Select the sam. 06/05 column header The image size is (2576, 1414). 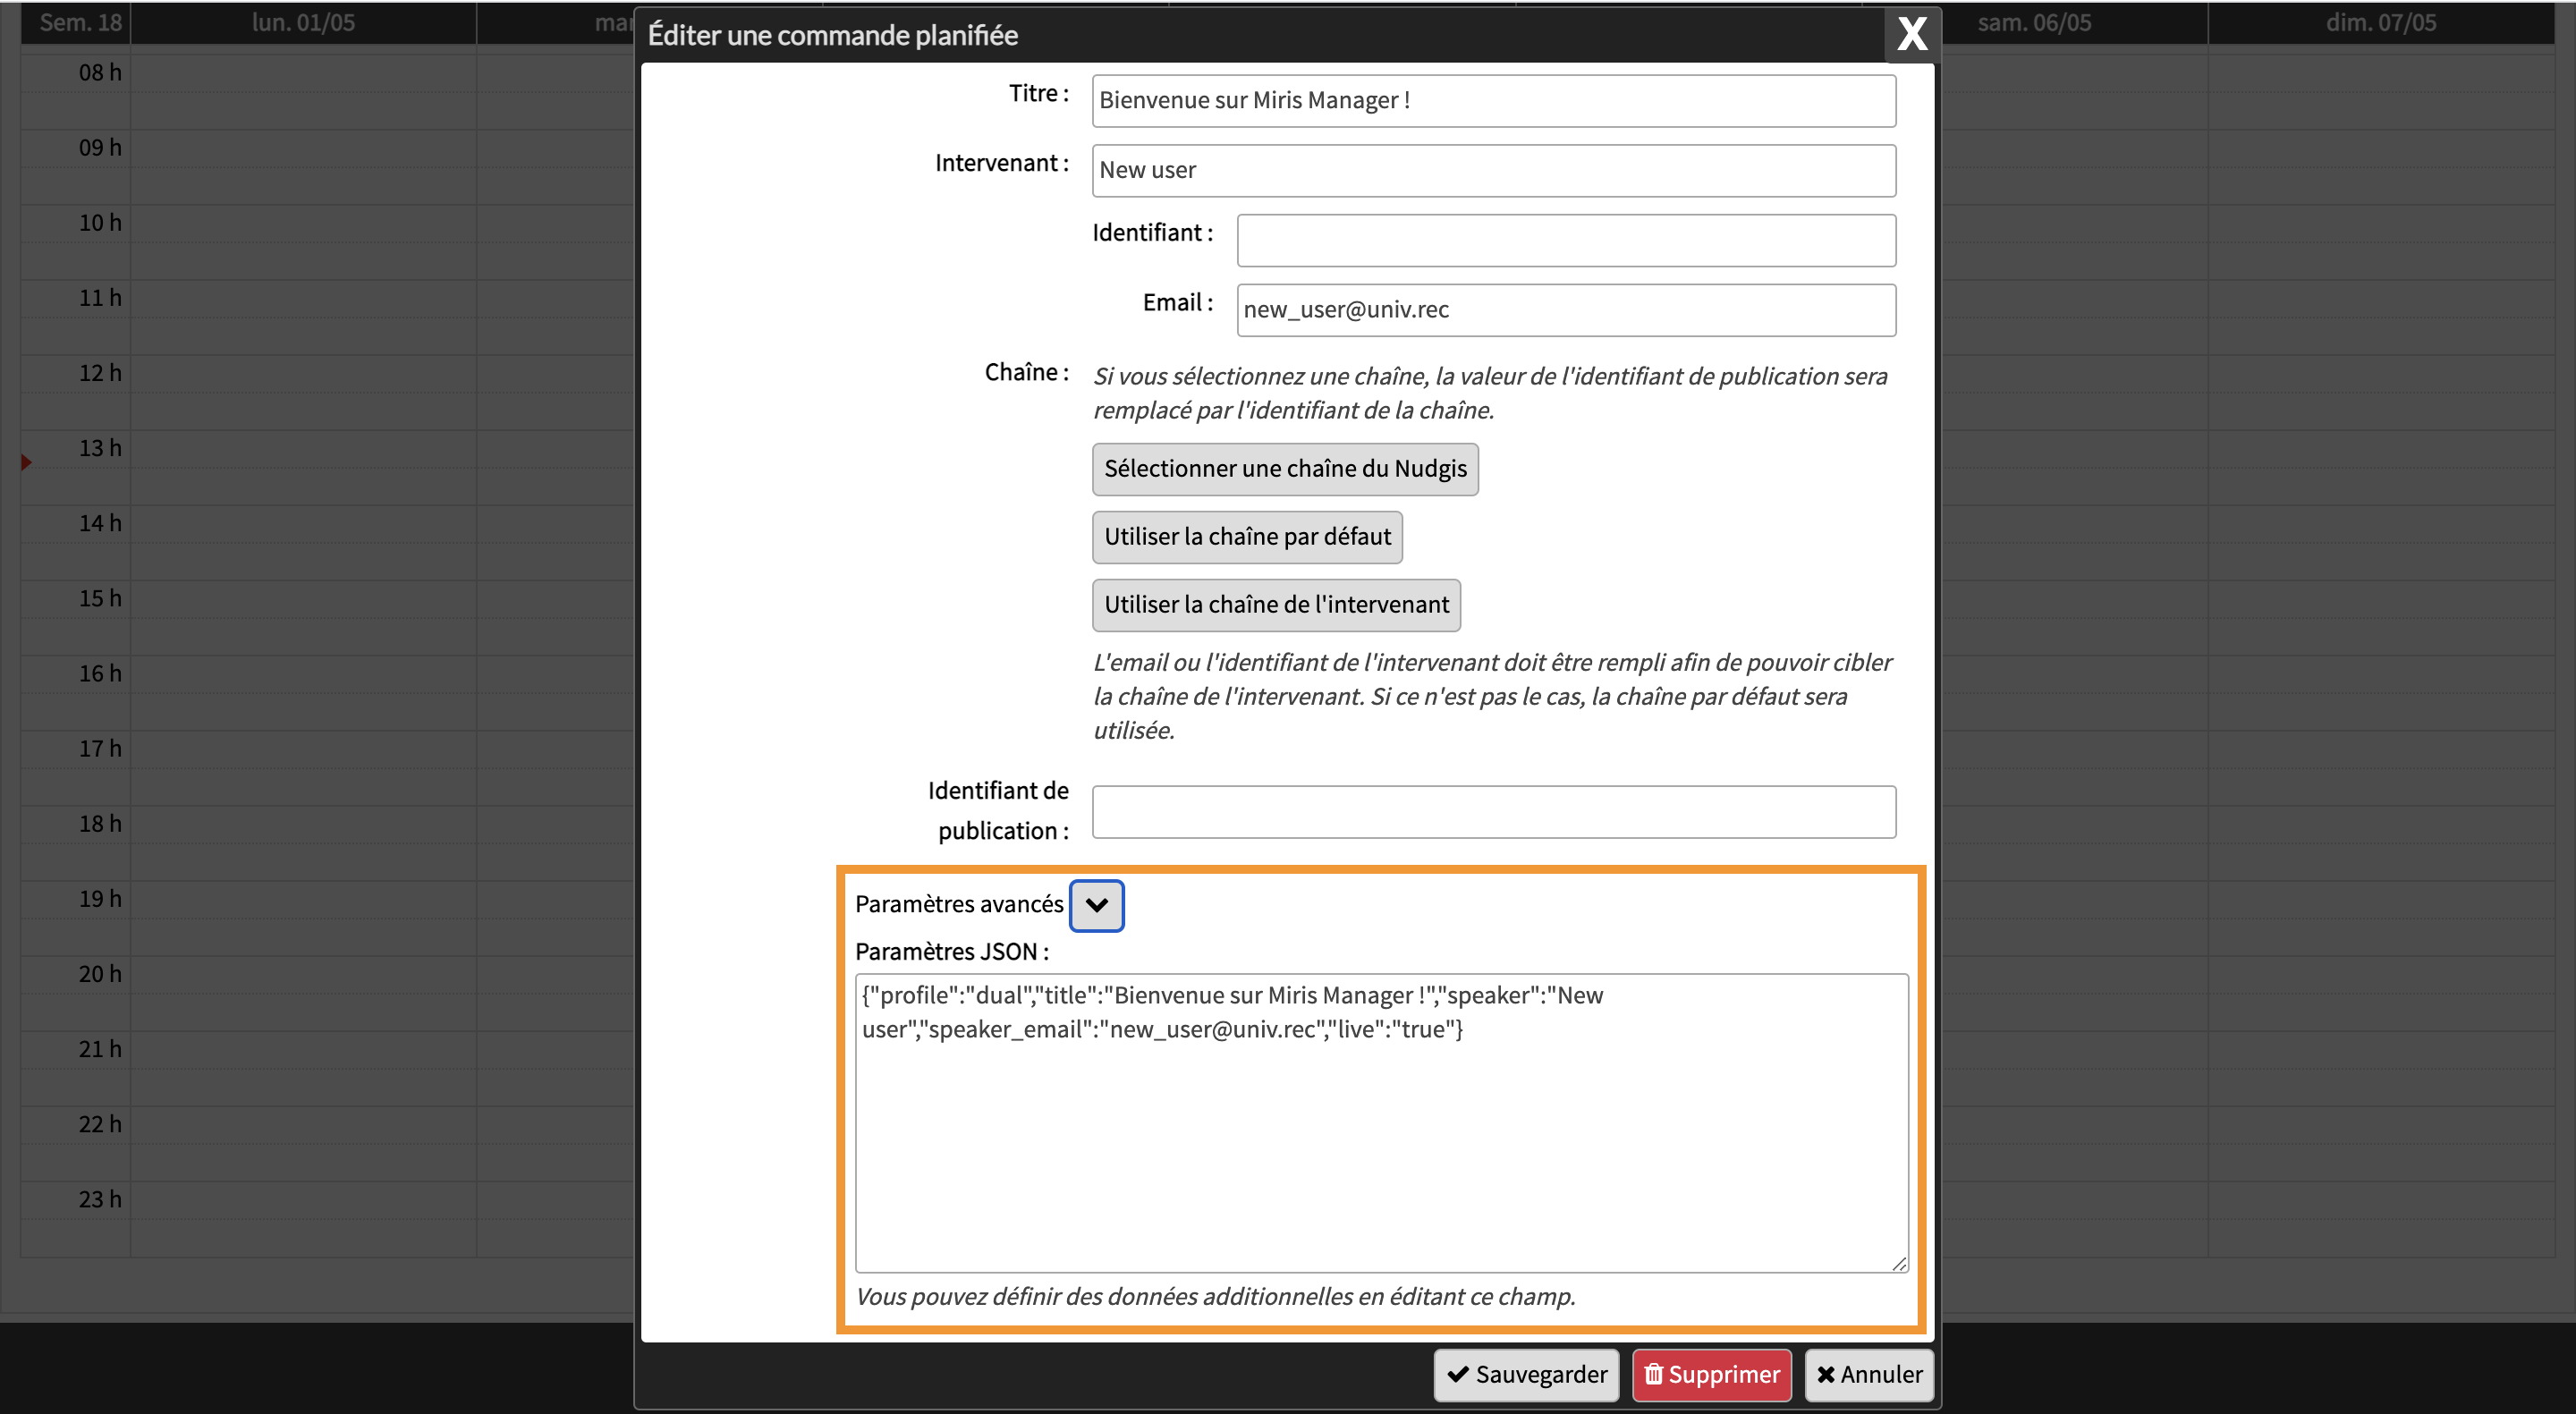coord(2034,22)
